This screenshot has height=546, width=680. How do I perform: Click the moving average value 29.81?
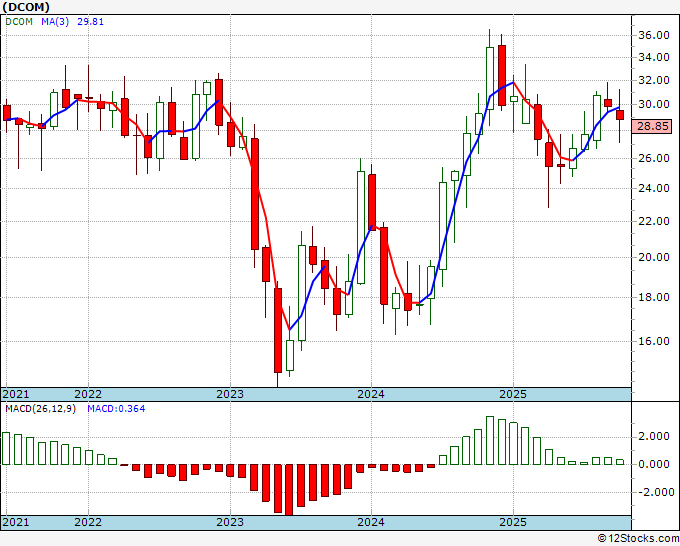tap(91, 22)
